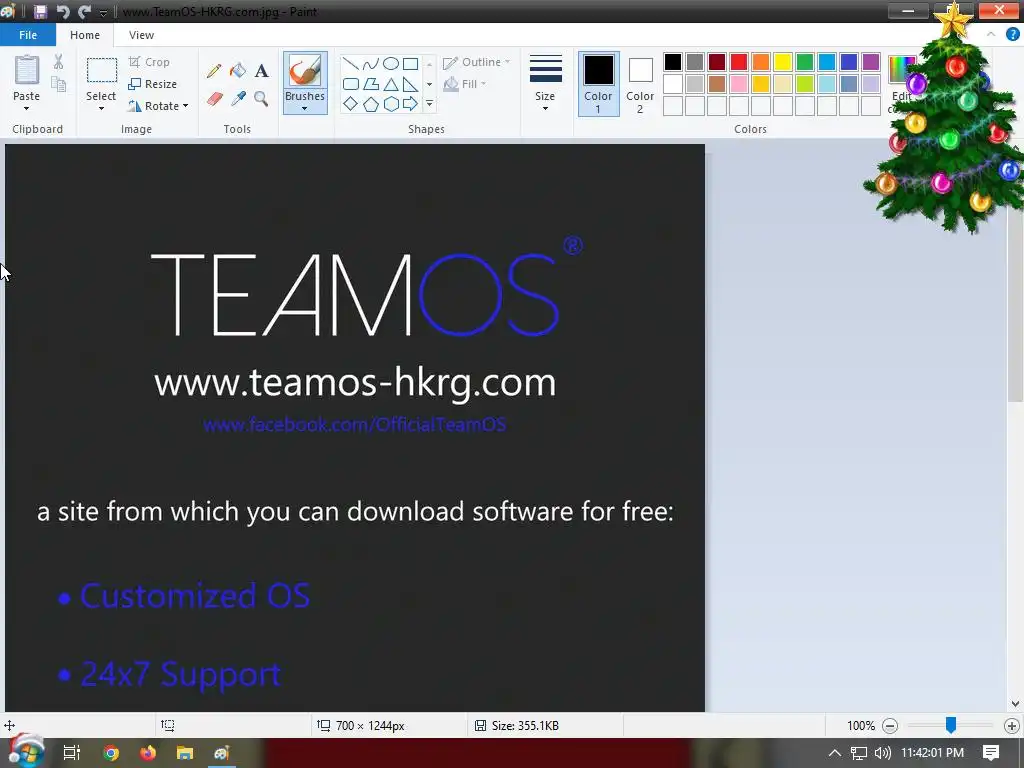Choose the Hexagon shape
Viewport: 1024px width, 768px height.
click(391, 104)
